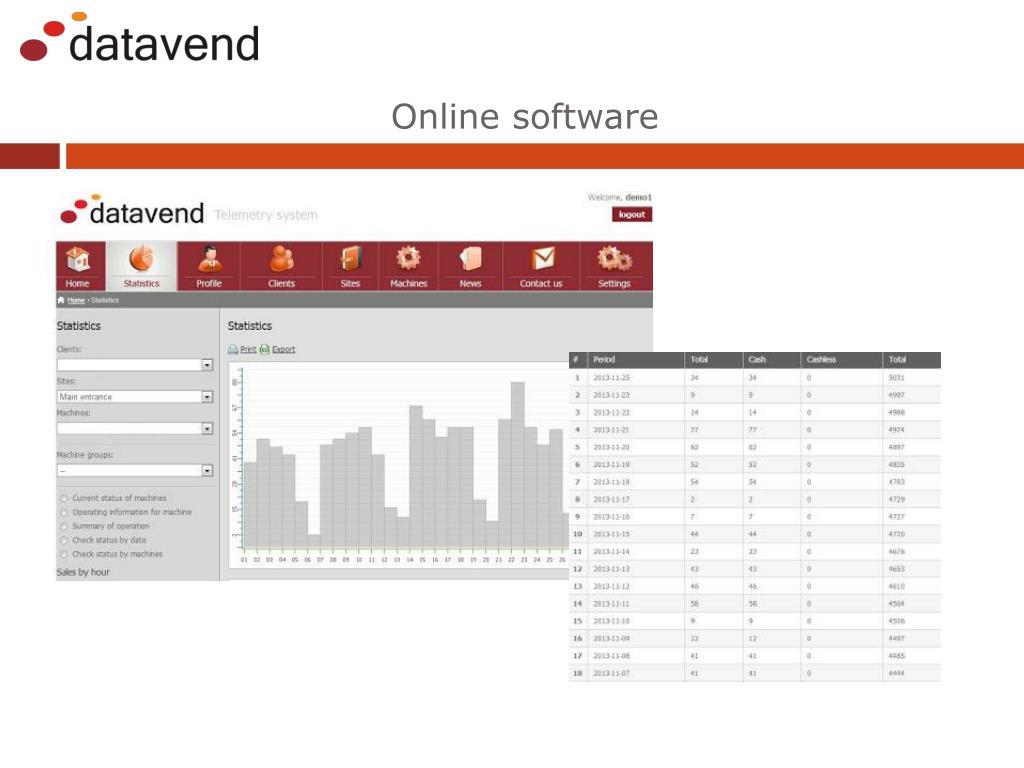The width and height of the screenshot is (1024, 768).
Task: Click the tallest bar at hour 22
Action: (x=517, y=464)
